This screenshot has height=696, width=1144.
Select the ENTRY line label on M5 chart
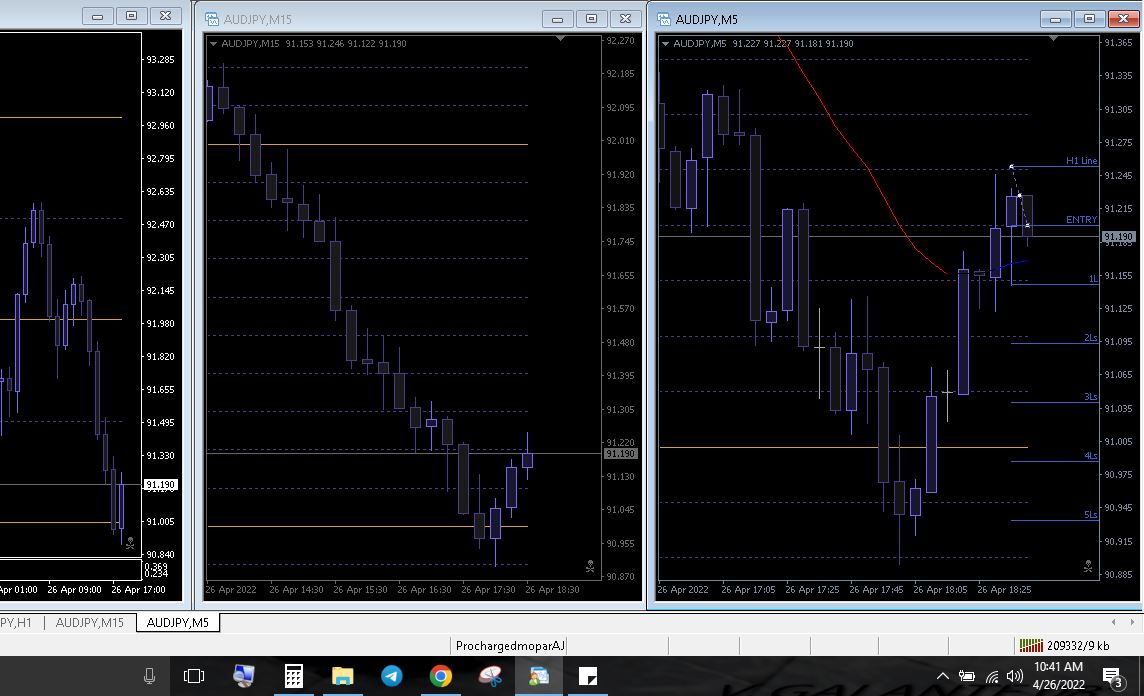(x=1081, y=220)
